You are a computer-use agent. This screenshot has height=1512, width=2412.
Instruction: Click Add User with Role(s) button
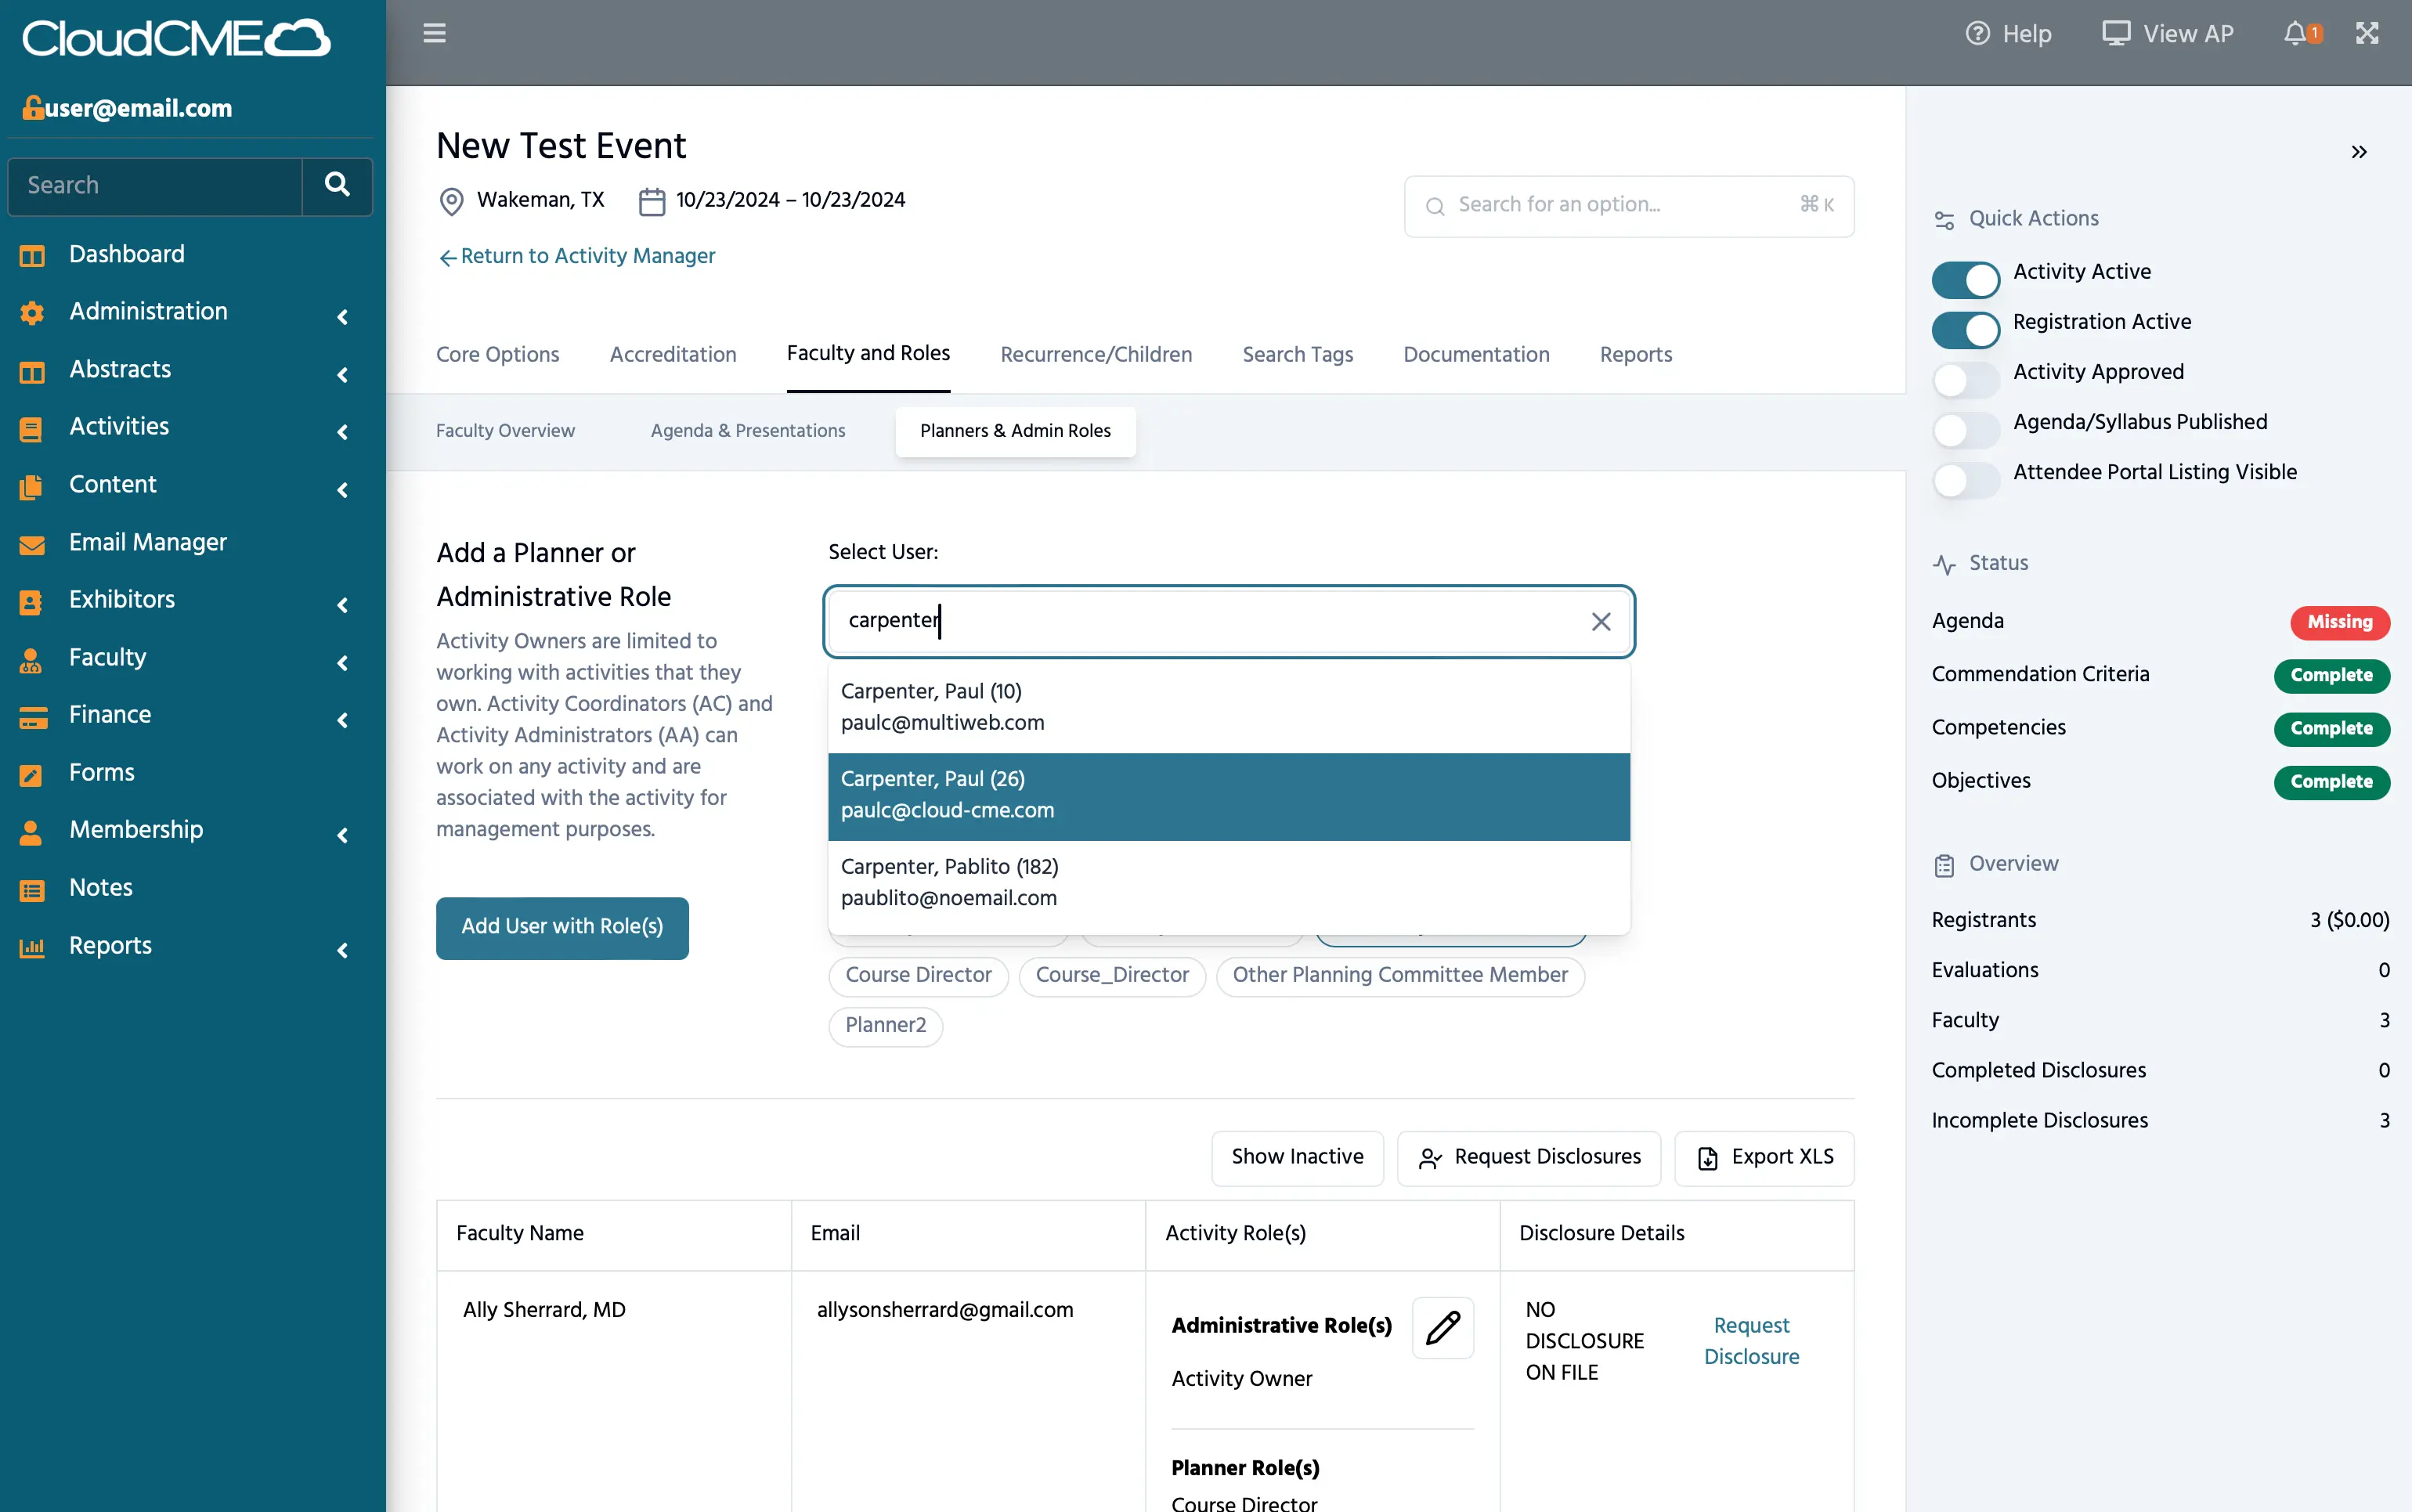pyautogui.click(x=562, y=927)
